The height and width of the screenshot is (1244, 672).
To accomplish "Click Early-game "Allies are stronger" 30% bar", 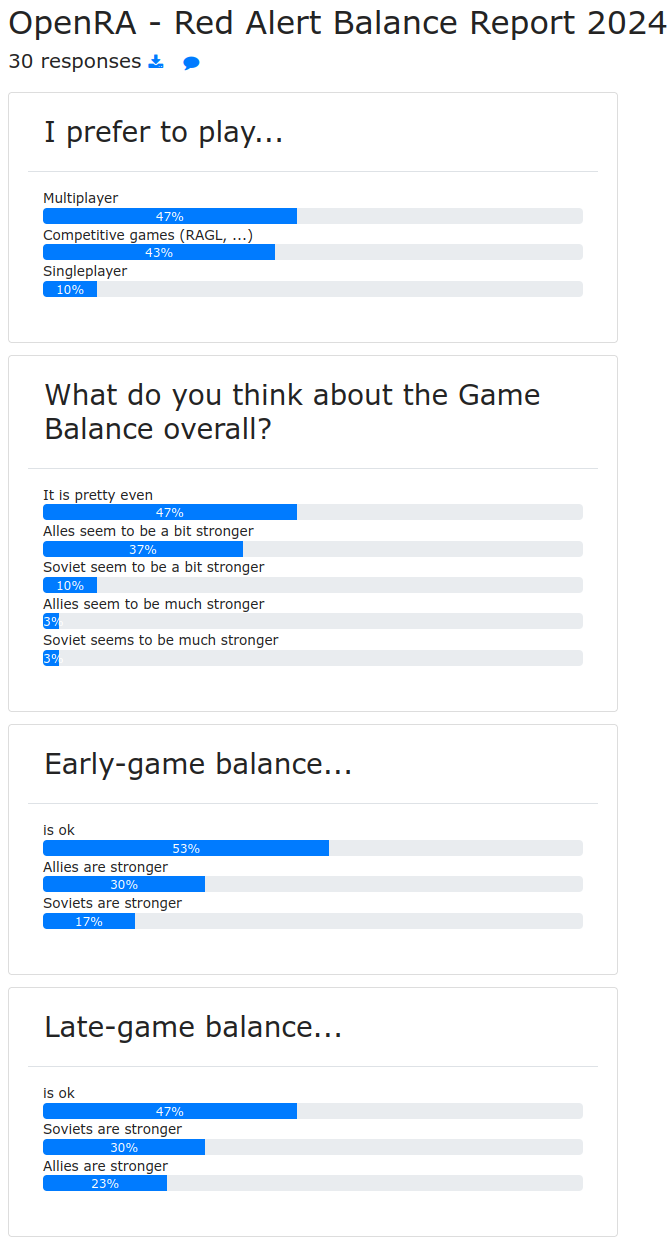I will coord(124,884).
